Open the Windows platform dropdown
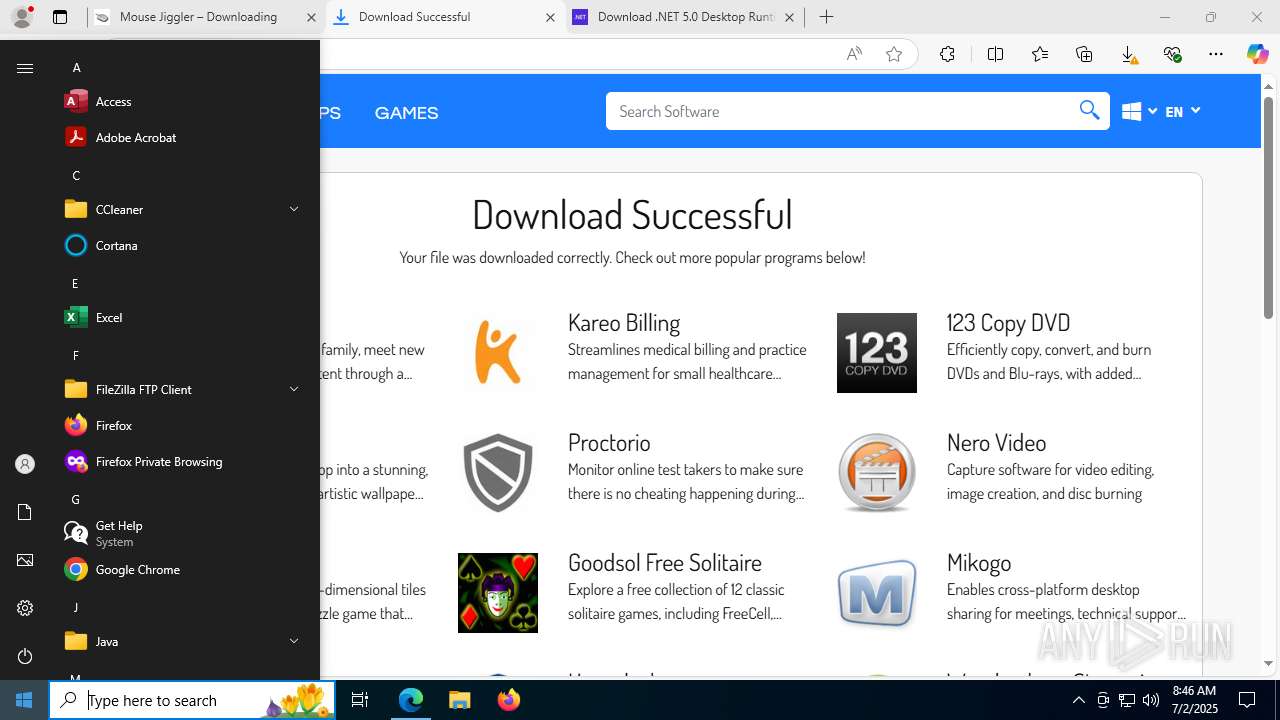This screenshot has width=1280, height=720. click(1139, 111)
